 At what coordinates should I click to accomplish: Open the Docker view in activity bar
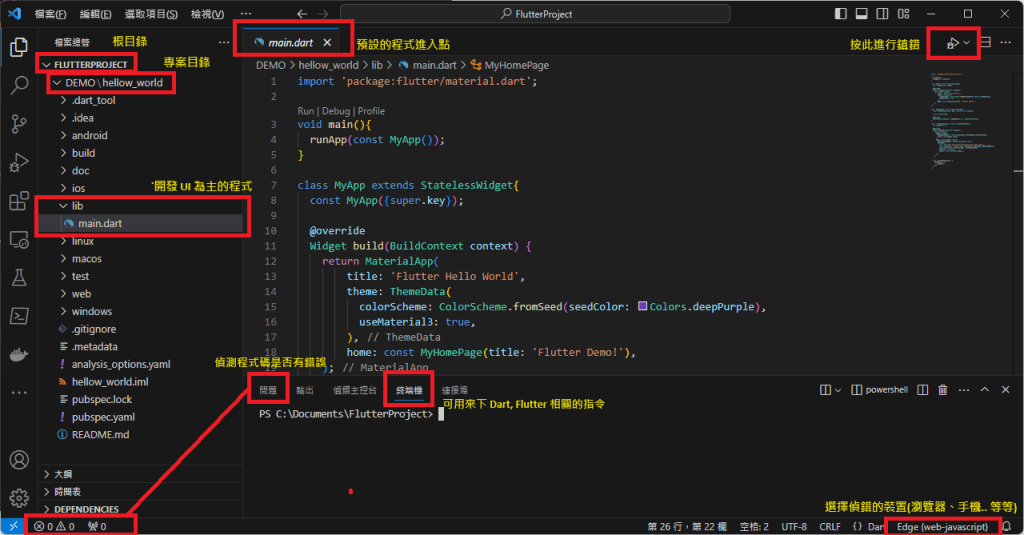point(18,356)
